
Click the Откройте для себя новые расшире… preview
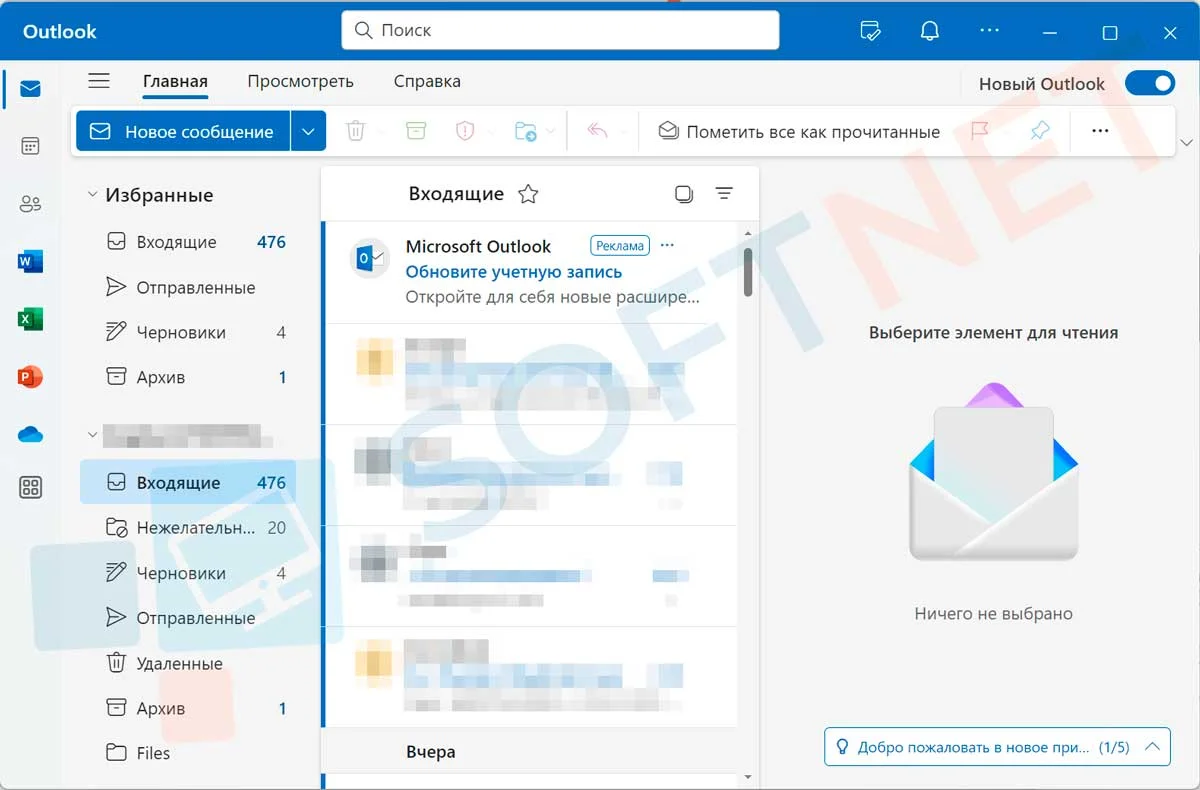click(552, 297)
